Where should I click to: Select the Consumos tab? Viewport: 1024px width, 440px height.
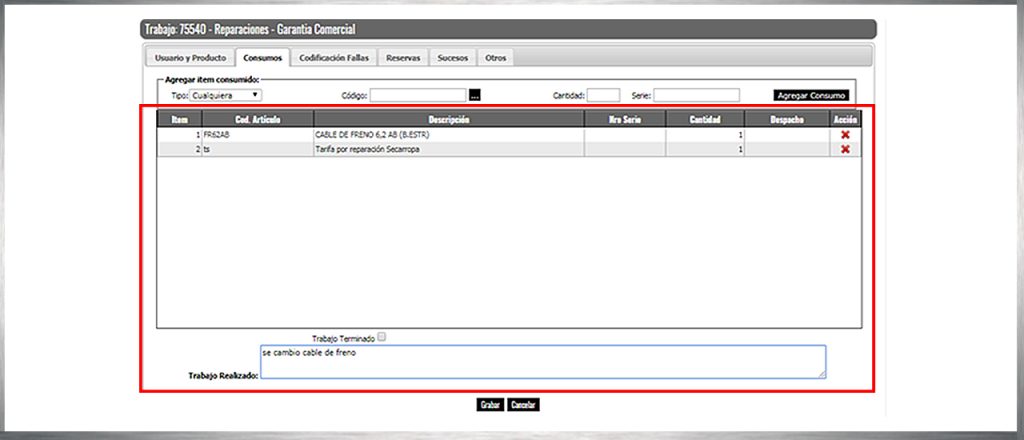tap(262, 58)
